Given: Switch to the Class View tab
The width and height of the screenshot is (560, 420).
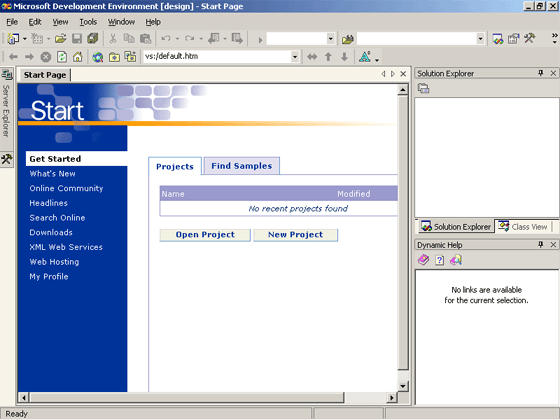Looking at the screenshot, I should coord(524,227).
